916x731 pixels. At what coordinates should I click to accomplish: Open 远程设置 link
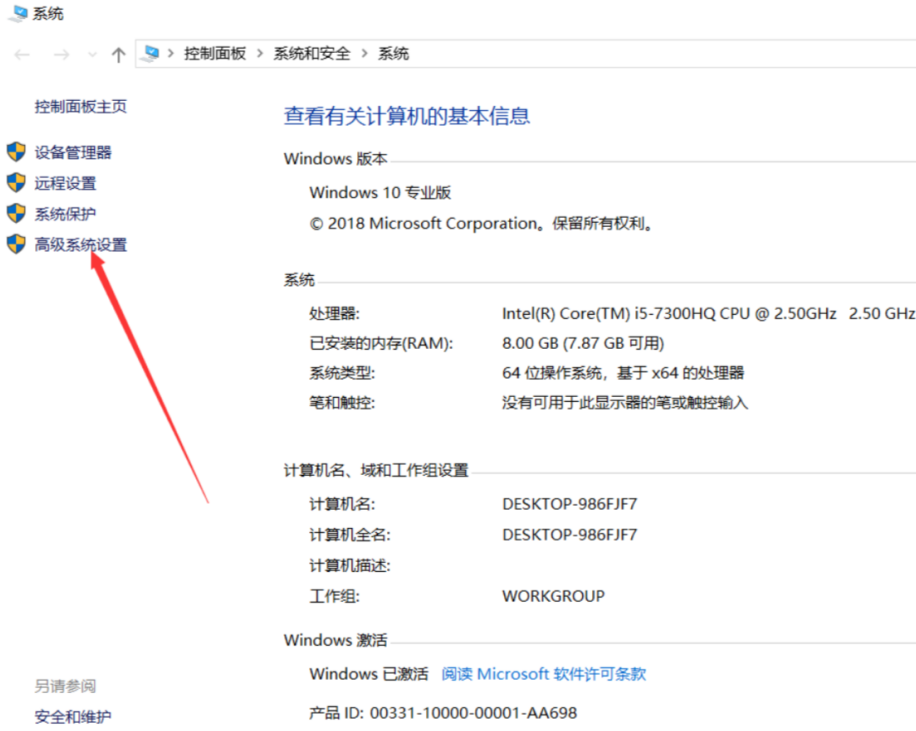[x=65, y=183]
